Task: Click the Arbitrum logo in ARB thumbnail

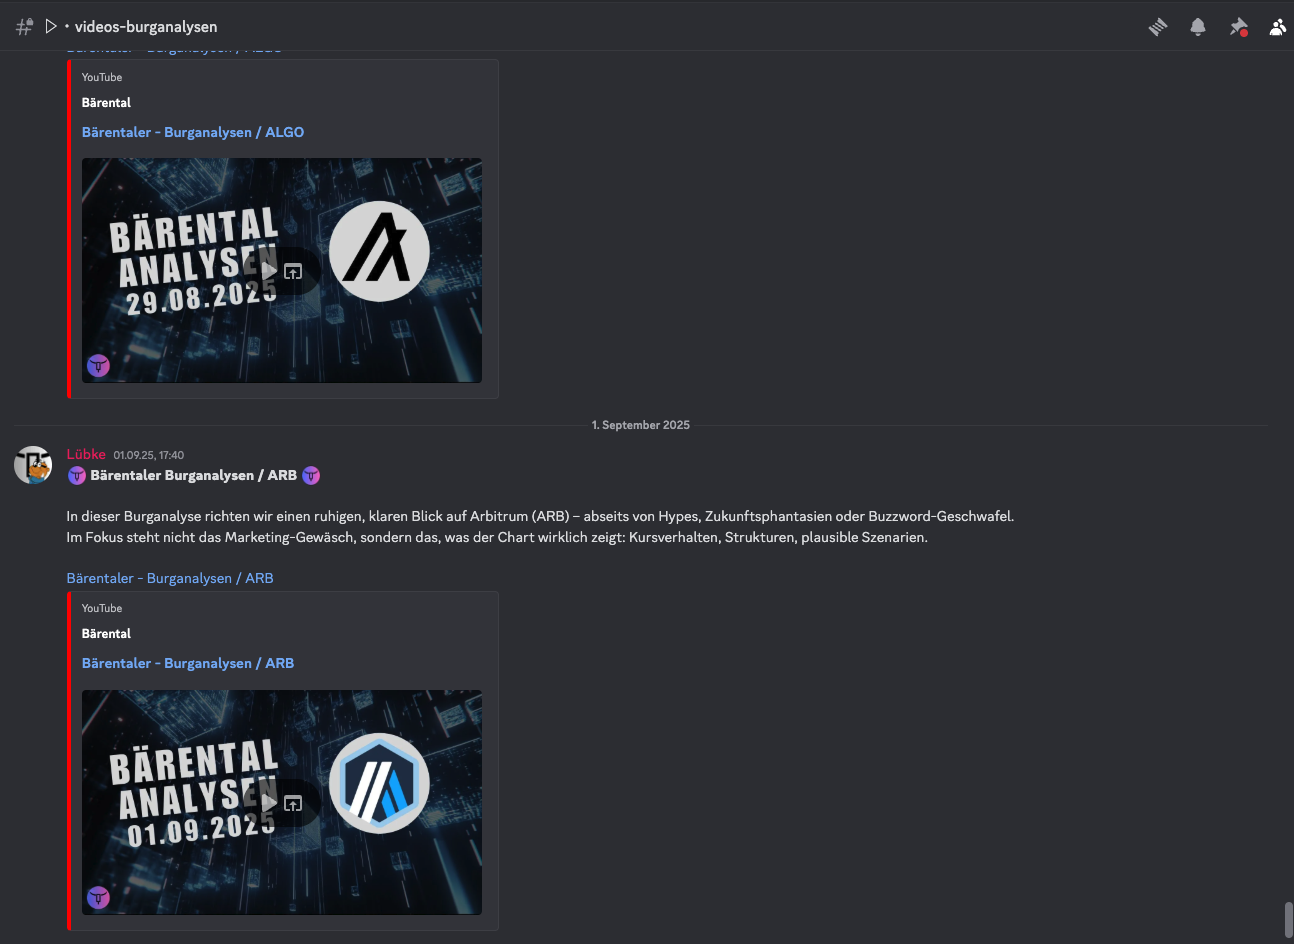Action: pyautogui.click(x=379, y=784)
